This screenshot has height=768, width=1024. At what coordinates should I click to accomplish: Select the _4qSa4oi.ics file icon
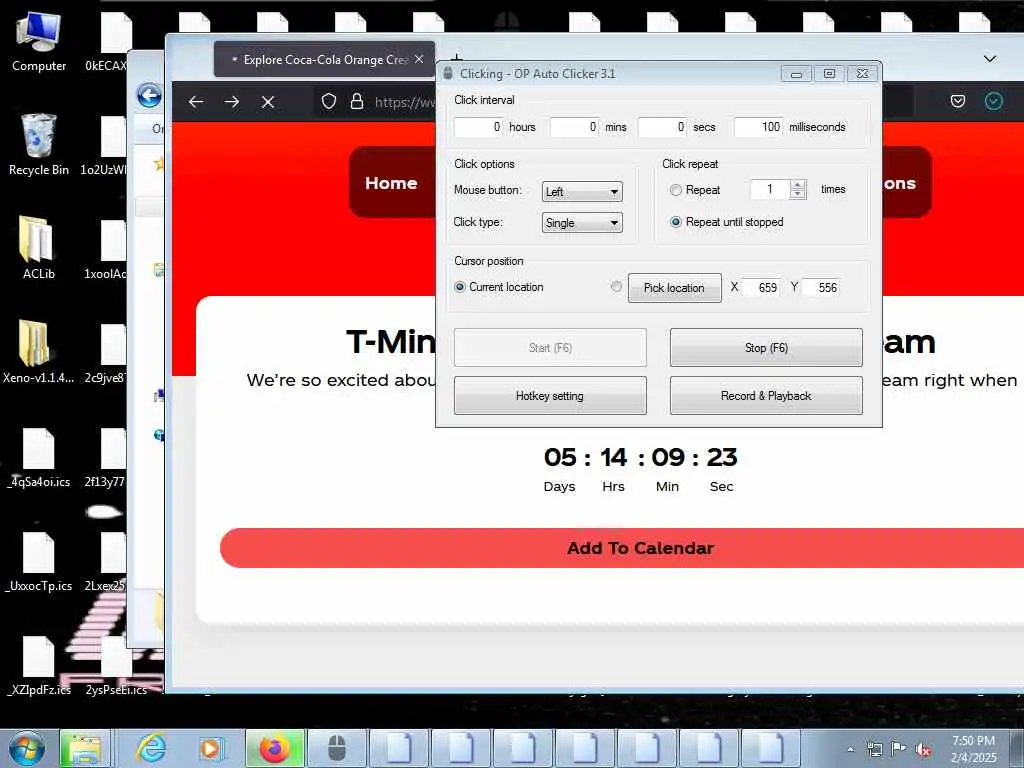(39, 457)
